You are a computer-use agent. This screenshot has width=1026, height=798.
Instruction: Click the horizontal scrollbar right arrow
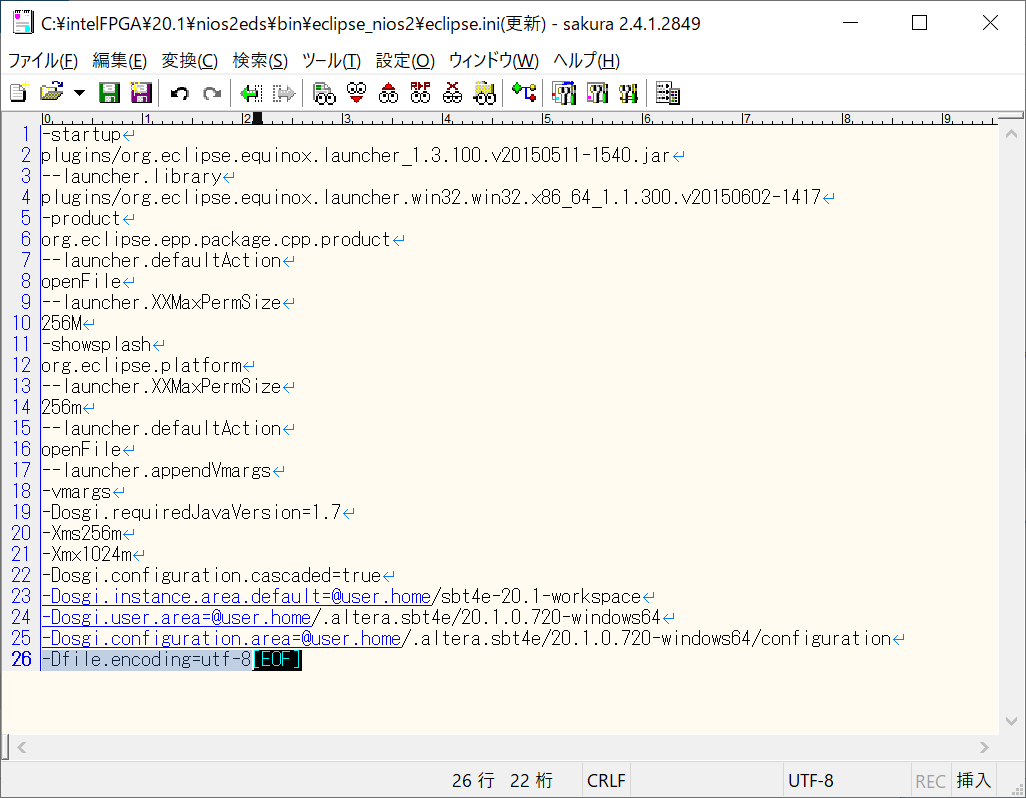click(x=984, y=747)
